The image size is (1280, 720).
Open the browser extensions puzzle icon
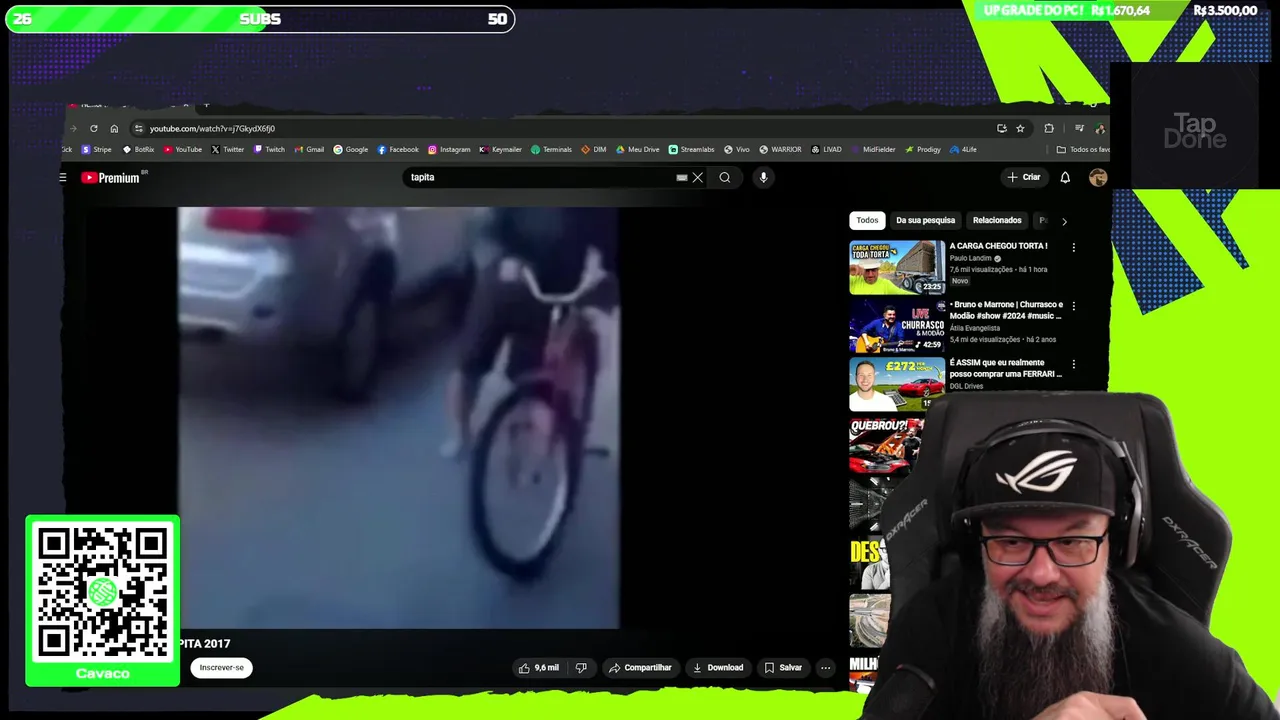1049,128
